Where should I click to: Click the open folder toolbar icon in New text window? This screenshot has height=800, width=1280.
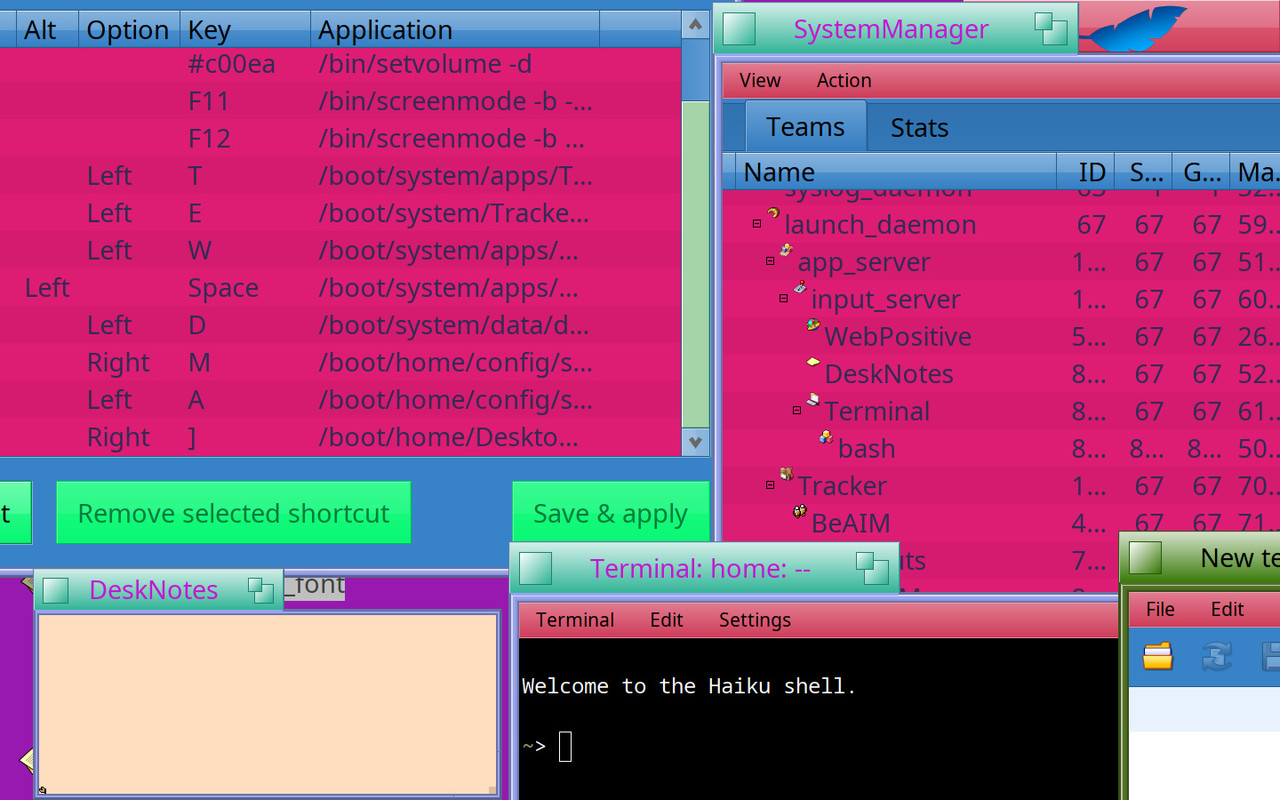click(x=1157, y=656)
